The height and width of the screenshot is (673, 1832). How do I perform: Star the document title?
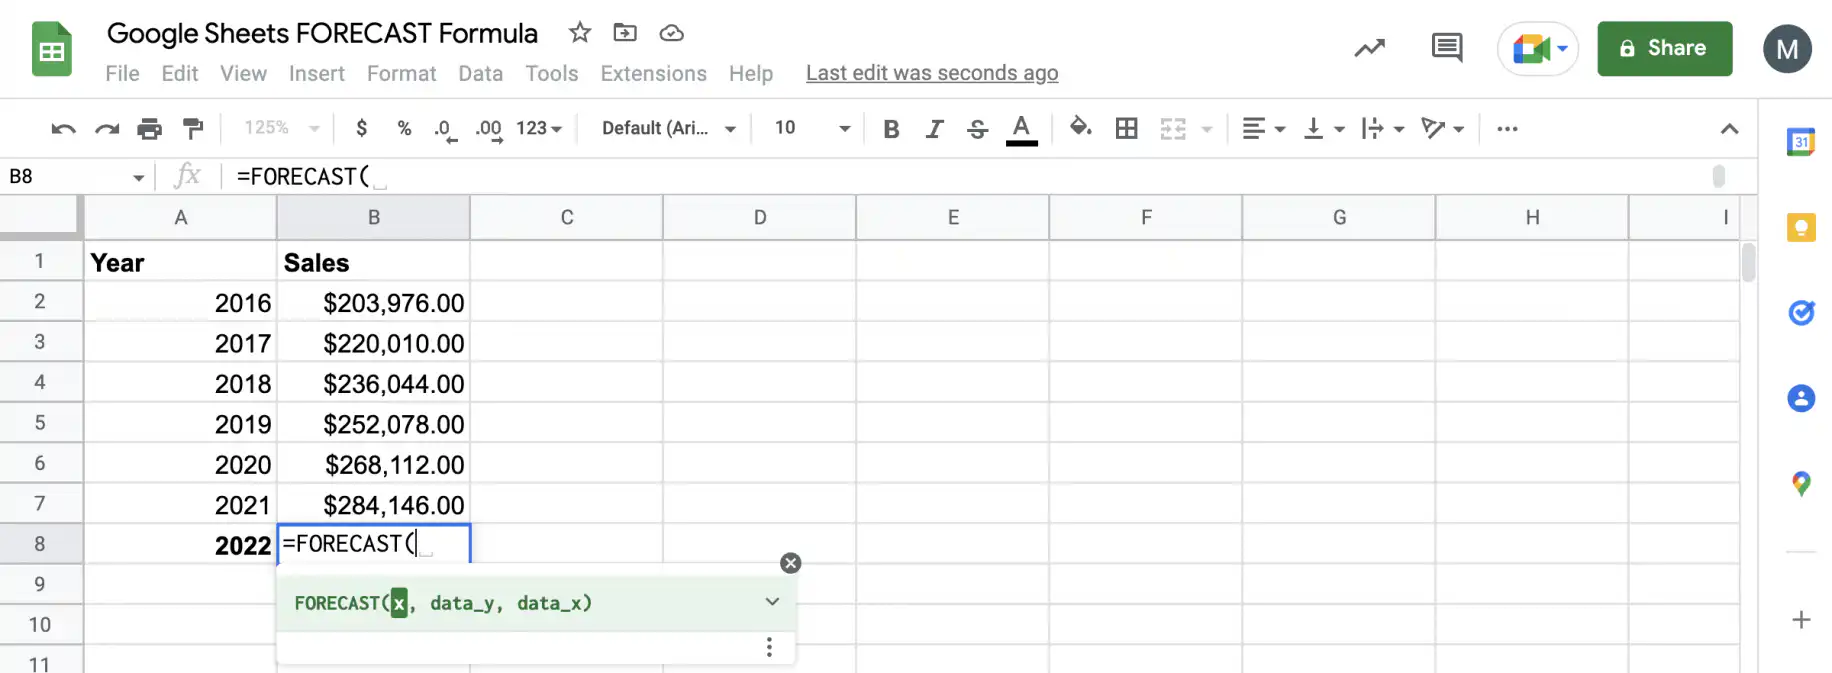(x=580, y=33)
